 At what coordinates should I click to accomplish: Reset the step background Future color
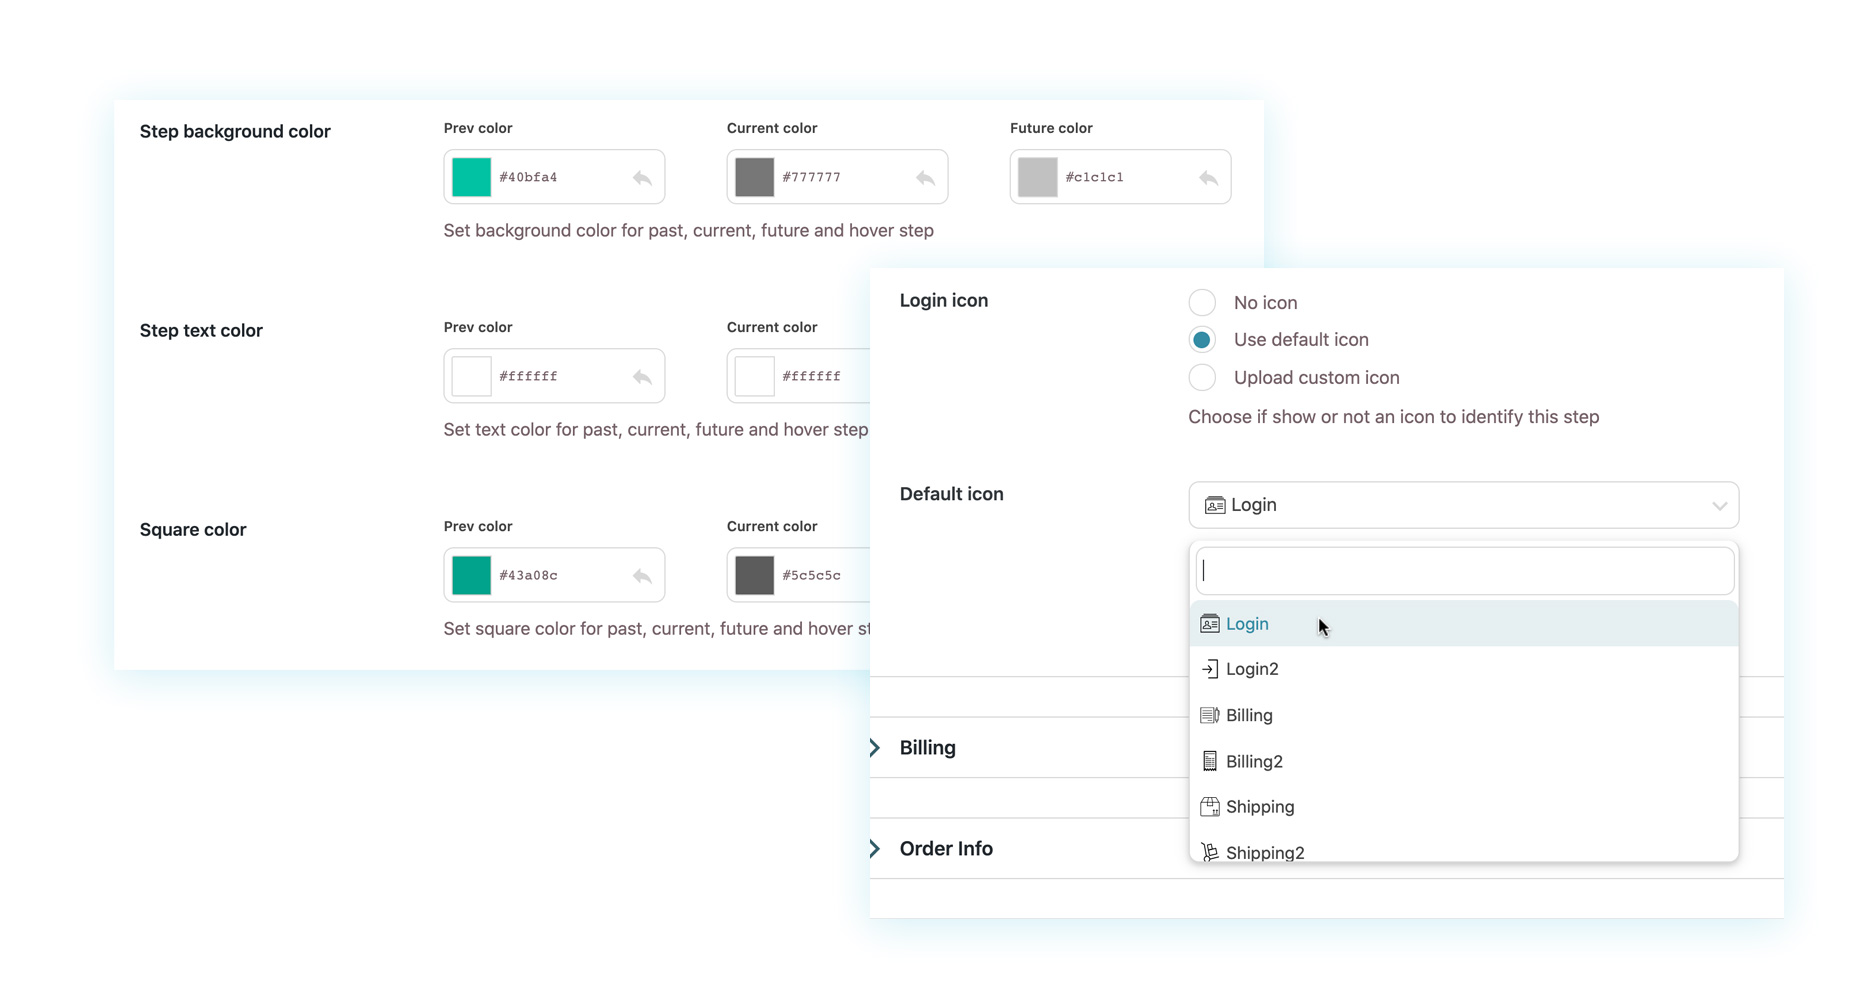click(1208, 178)
